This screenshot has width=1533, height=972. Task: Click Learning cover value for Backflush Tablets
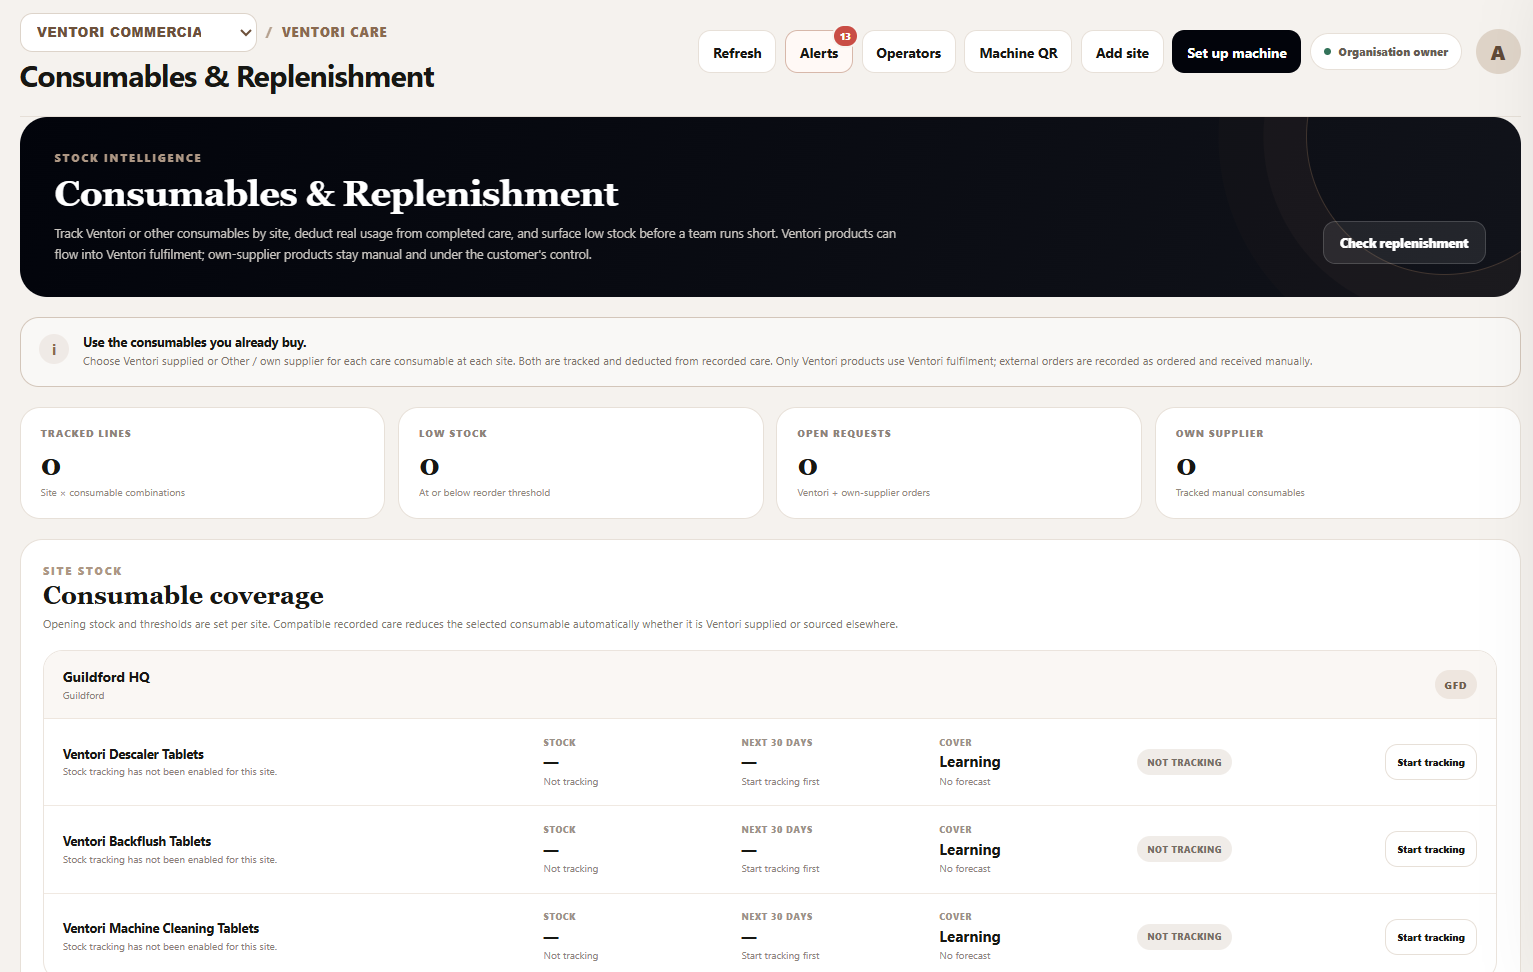[970, 849]
